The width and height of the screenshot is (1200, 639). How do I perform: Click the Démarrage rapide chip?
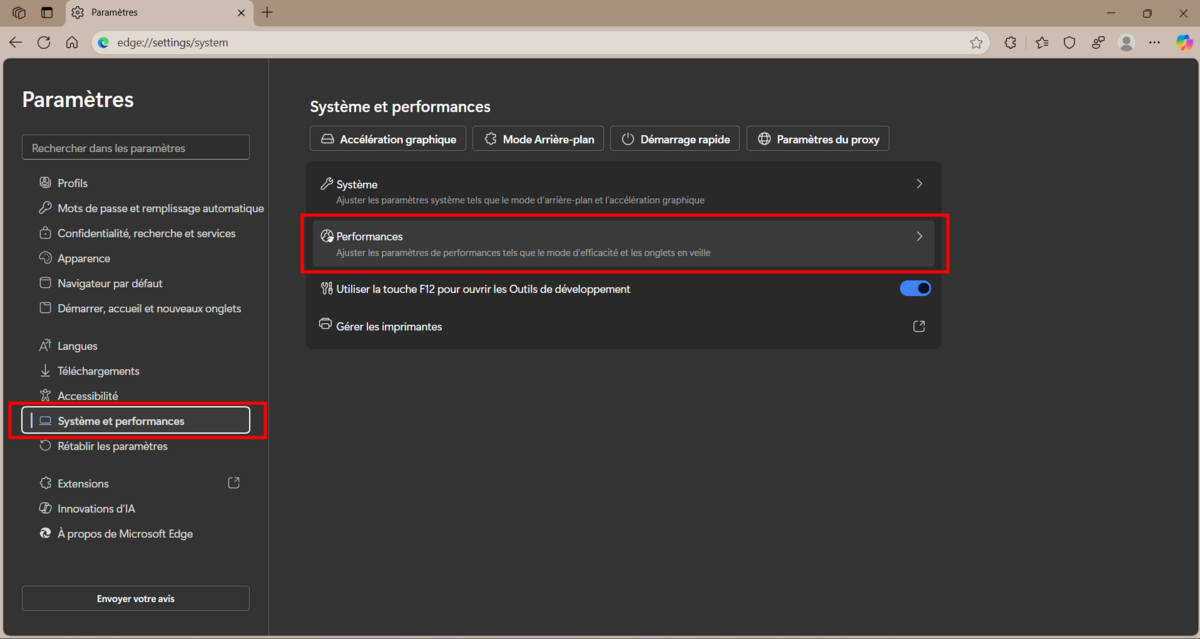(675, 139)
